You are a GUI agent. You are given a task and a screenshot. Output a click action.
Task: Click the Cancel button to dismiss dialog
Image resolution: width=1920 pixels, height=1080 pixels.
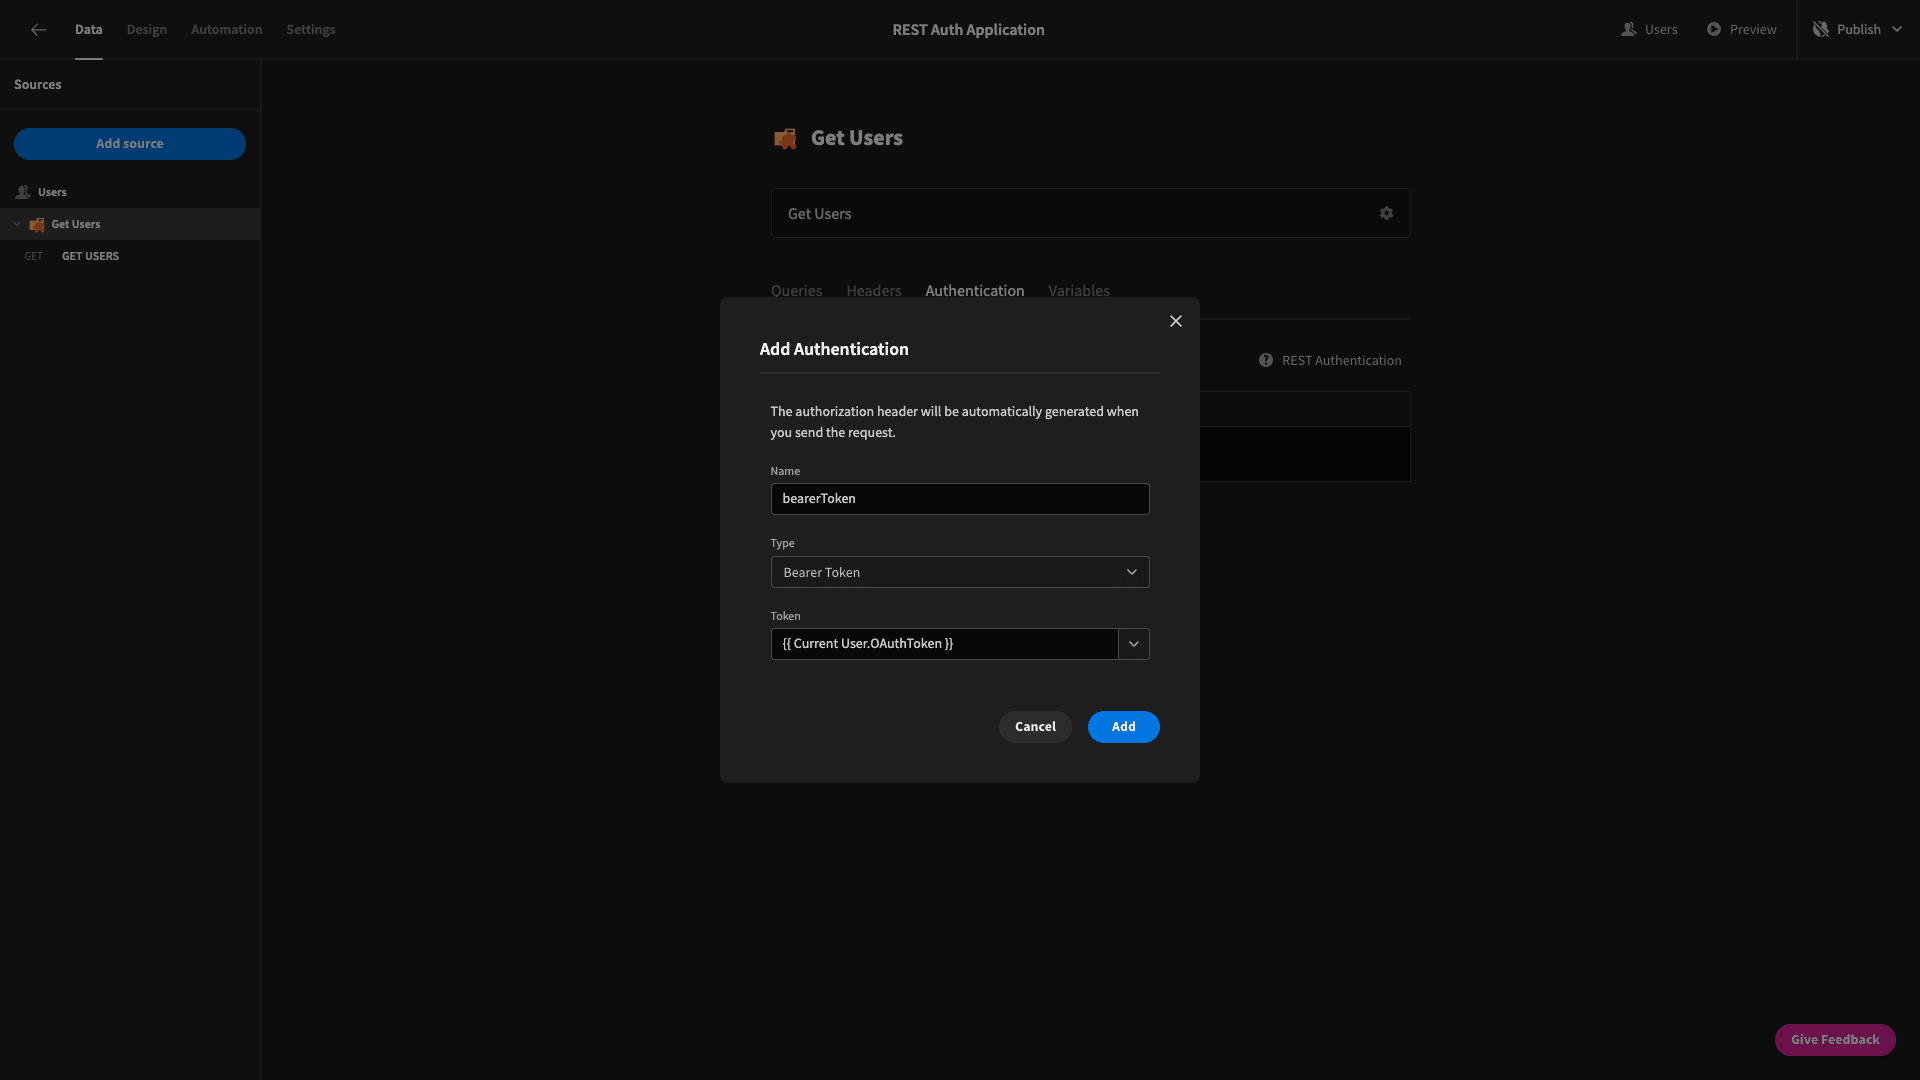click(x=1035, y=727)
